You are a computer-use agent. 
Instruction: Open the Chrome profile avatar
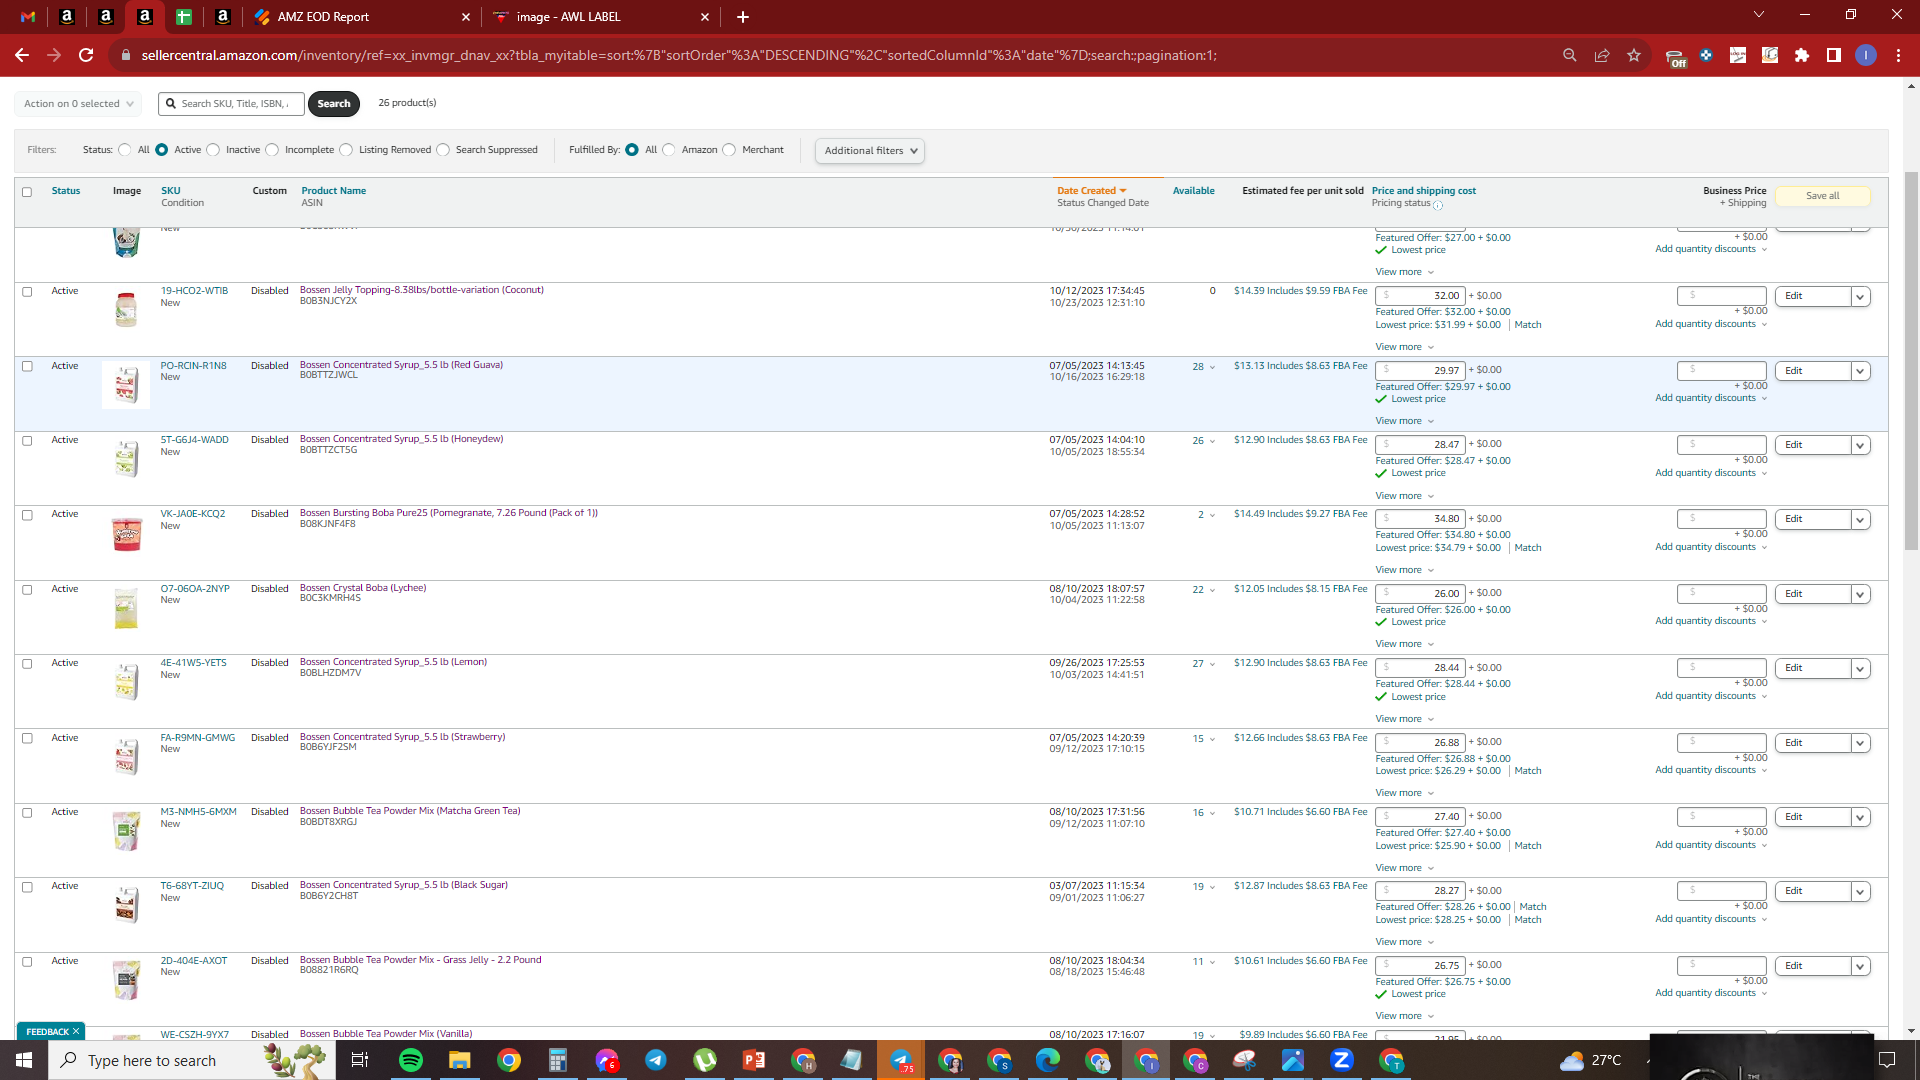(x=1866, y=55)
